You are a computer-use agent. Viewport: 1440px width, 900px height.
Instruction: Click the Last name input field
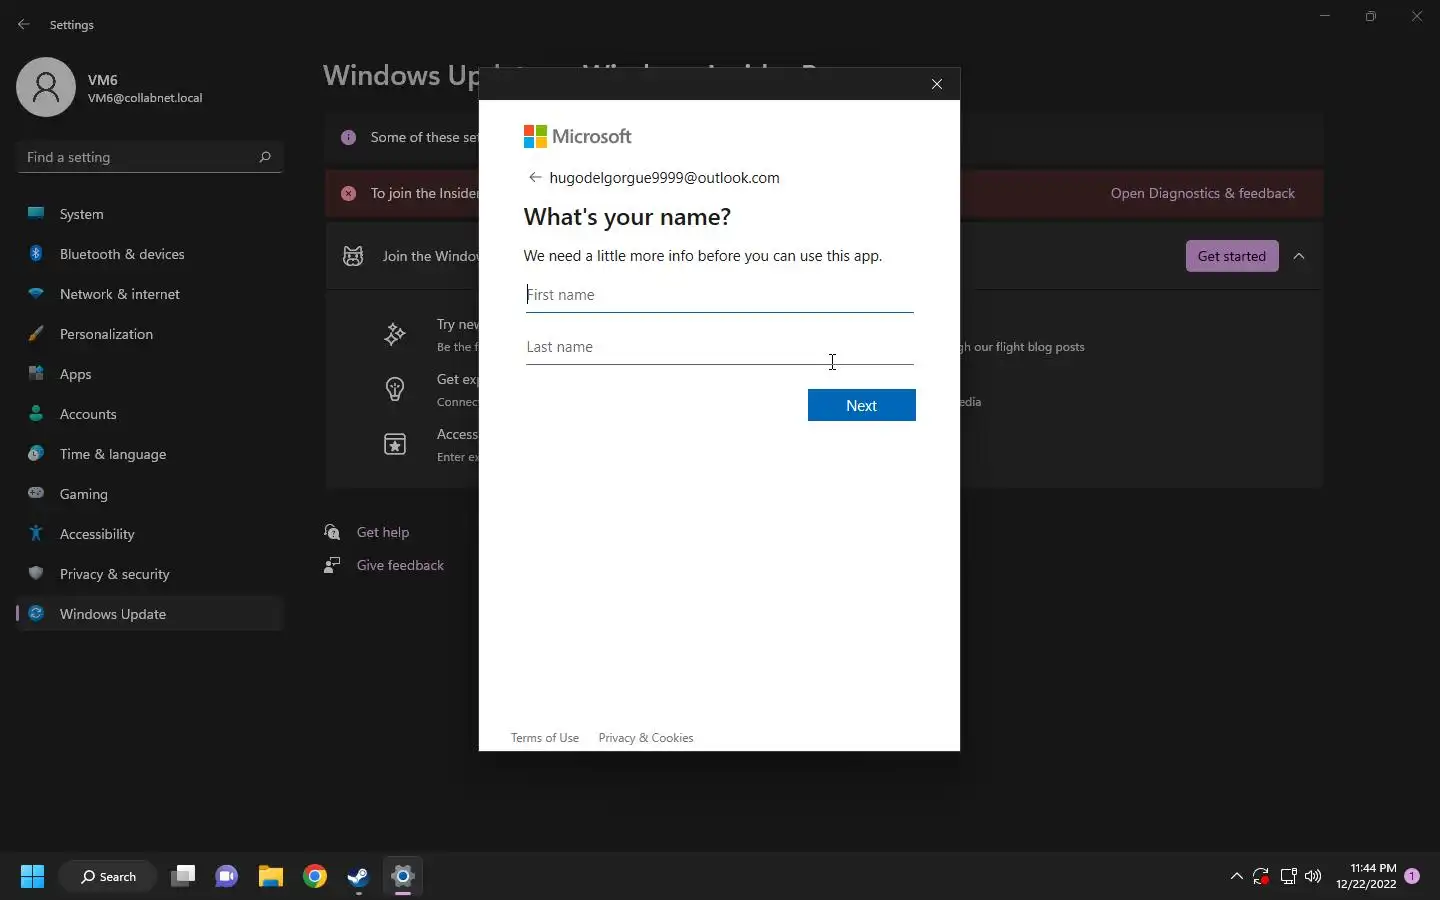point(719,347)
